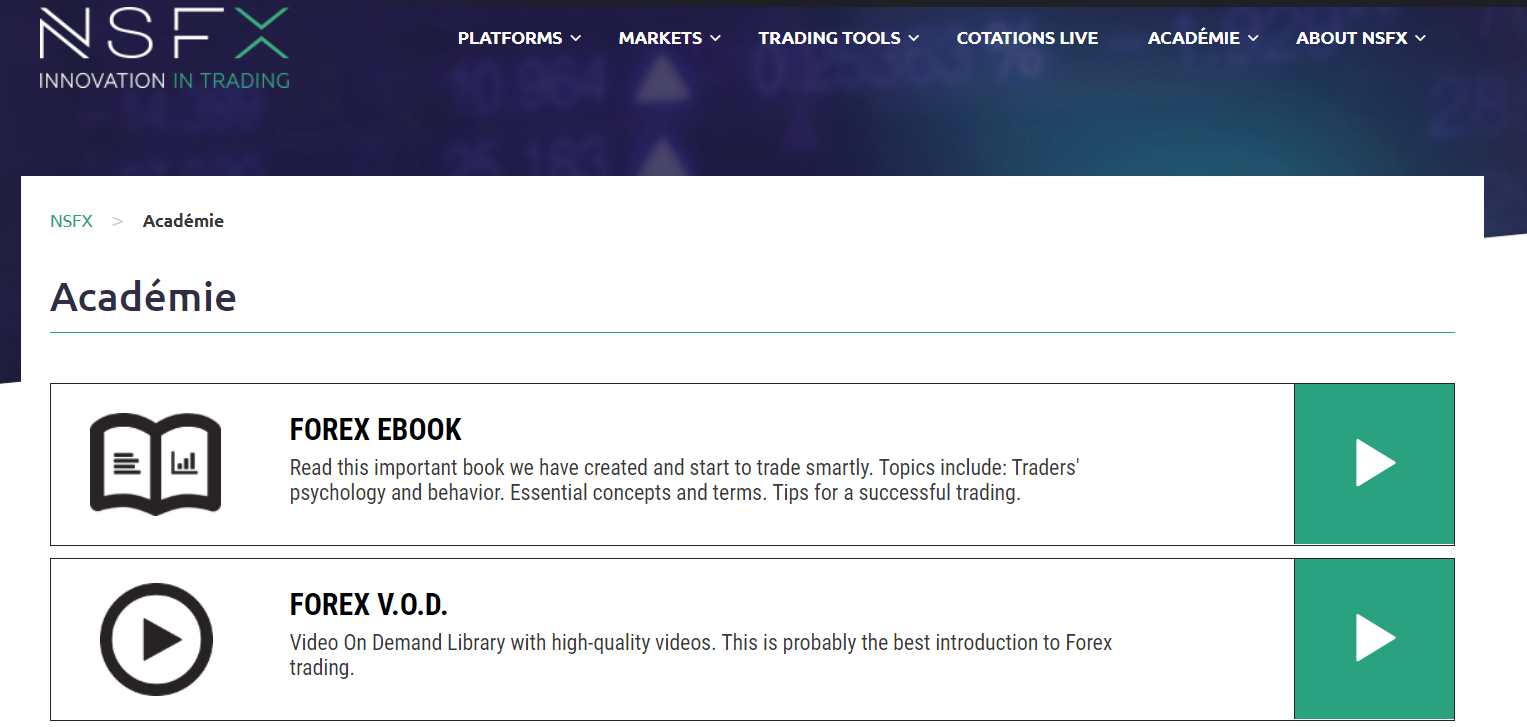This screenshot has height=727, width=1527.
Task: Open the FOREX EBOOK title
Action: 375,430
